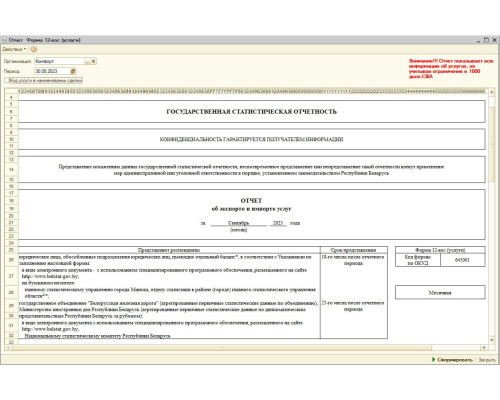Screen dimensions: 500x400
Task: Click the ГОСУДАРСТВЕННАЯ СТАТИСТИЧЕСКАЯ ОТЧЕТНОСТЬ heading
Action: tap(251, 112)
